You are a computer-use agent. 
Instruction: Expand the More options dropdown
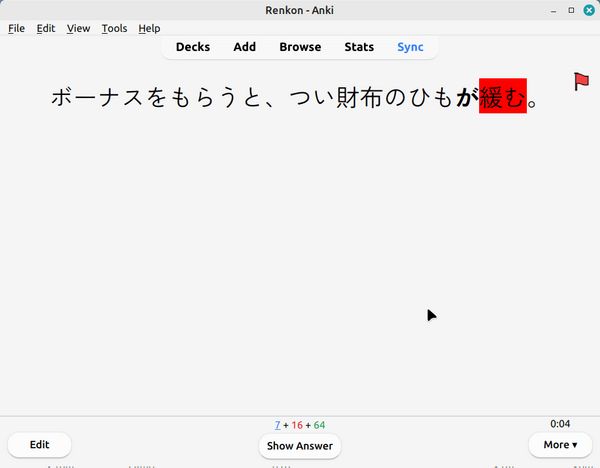coord(560,445)
